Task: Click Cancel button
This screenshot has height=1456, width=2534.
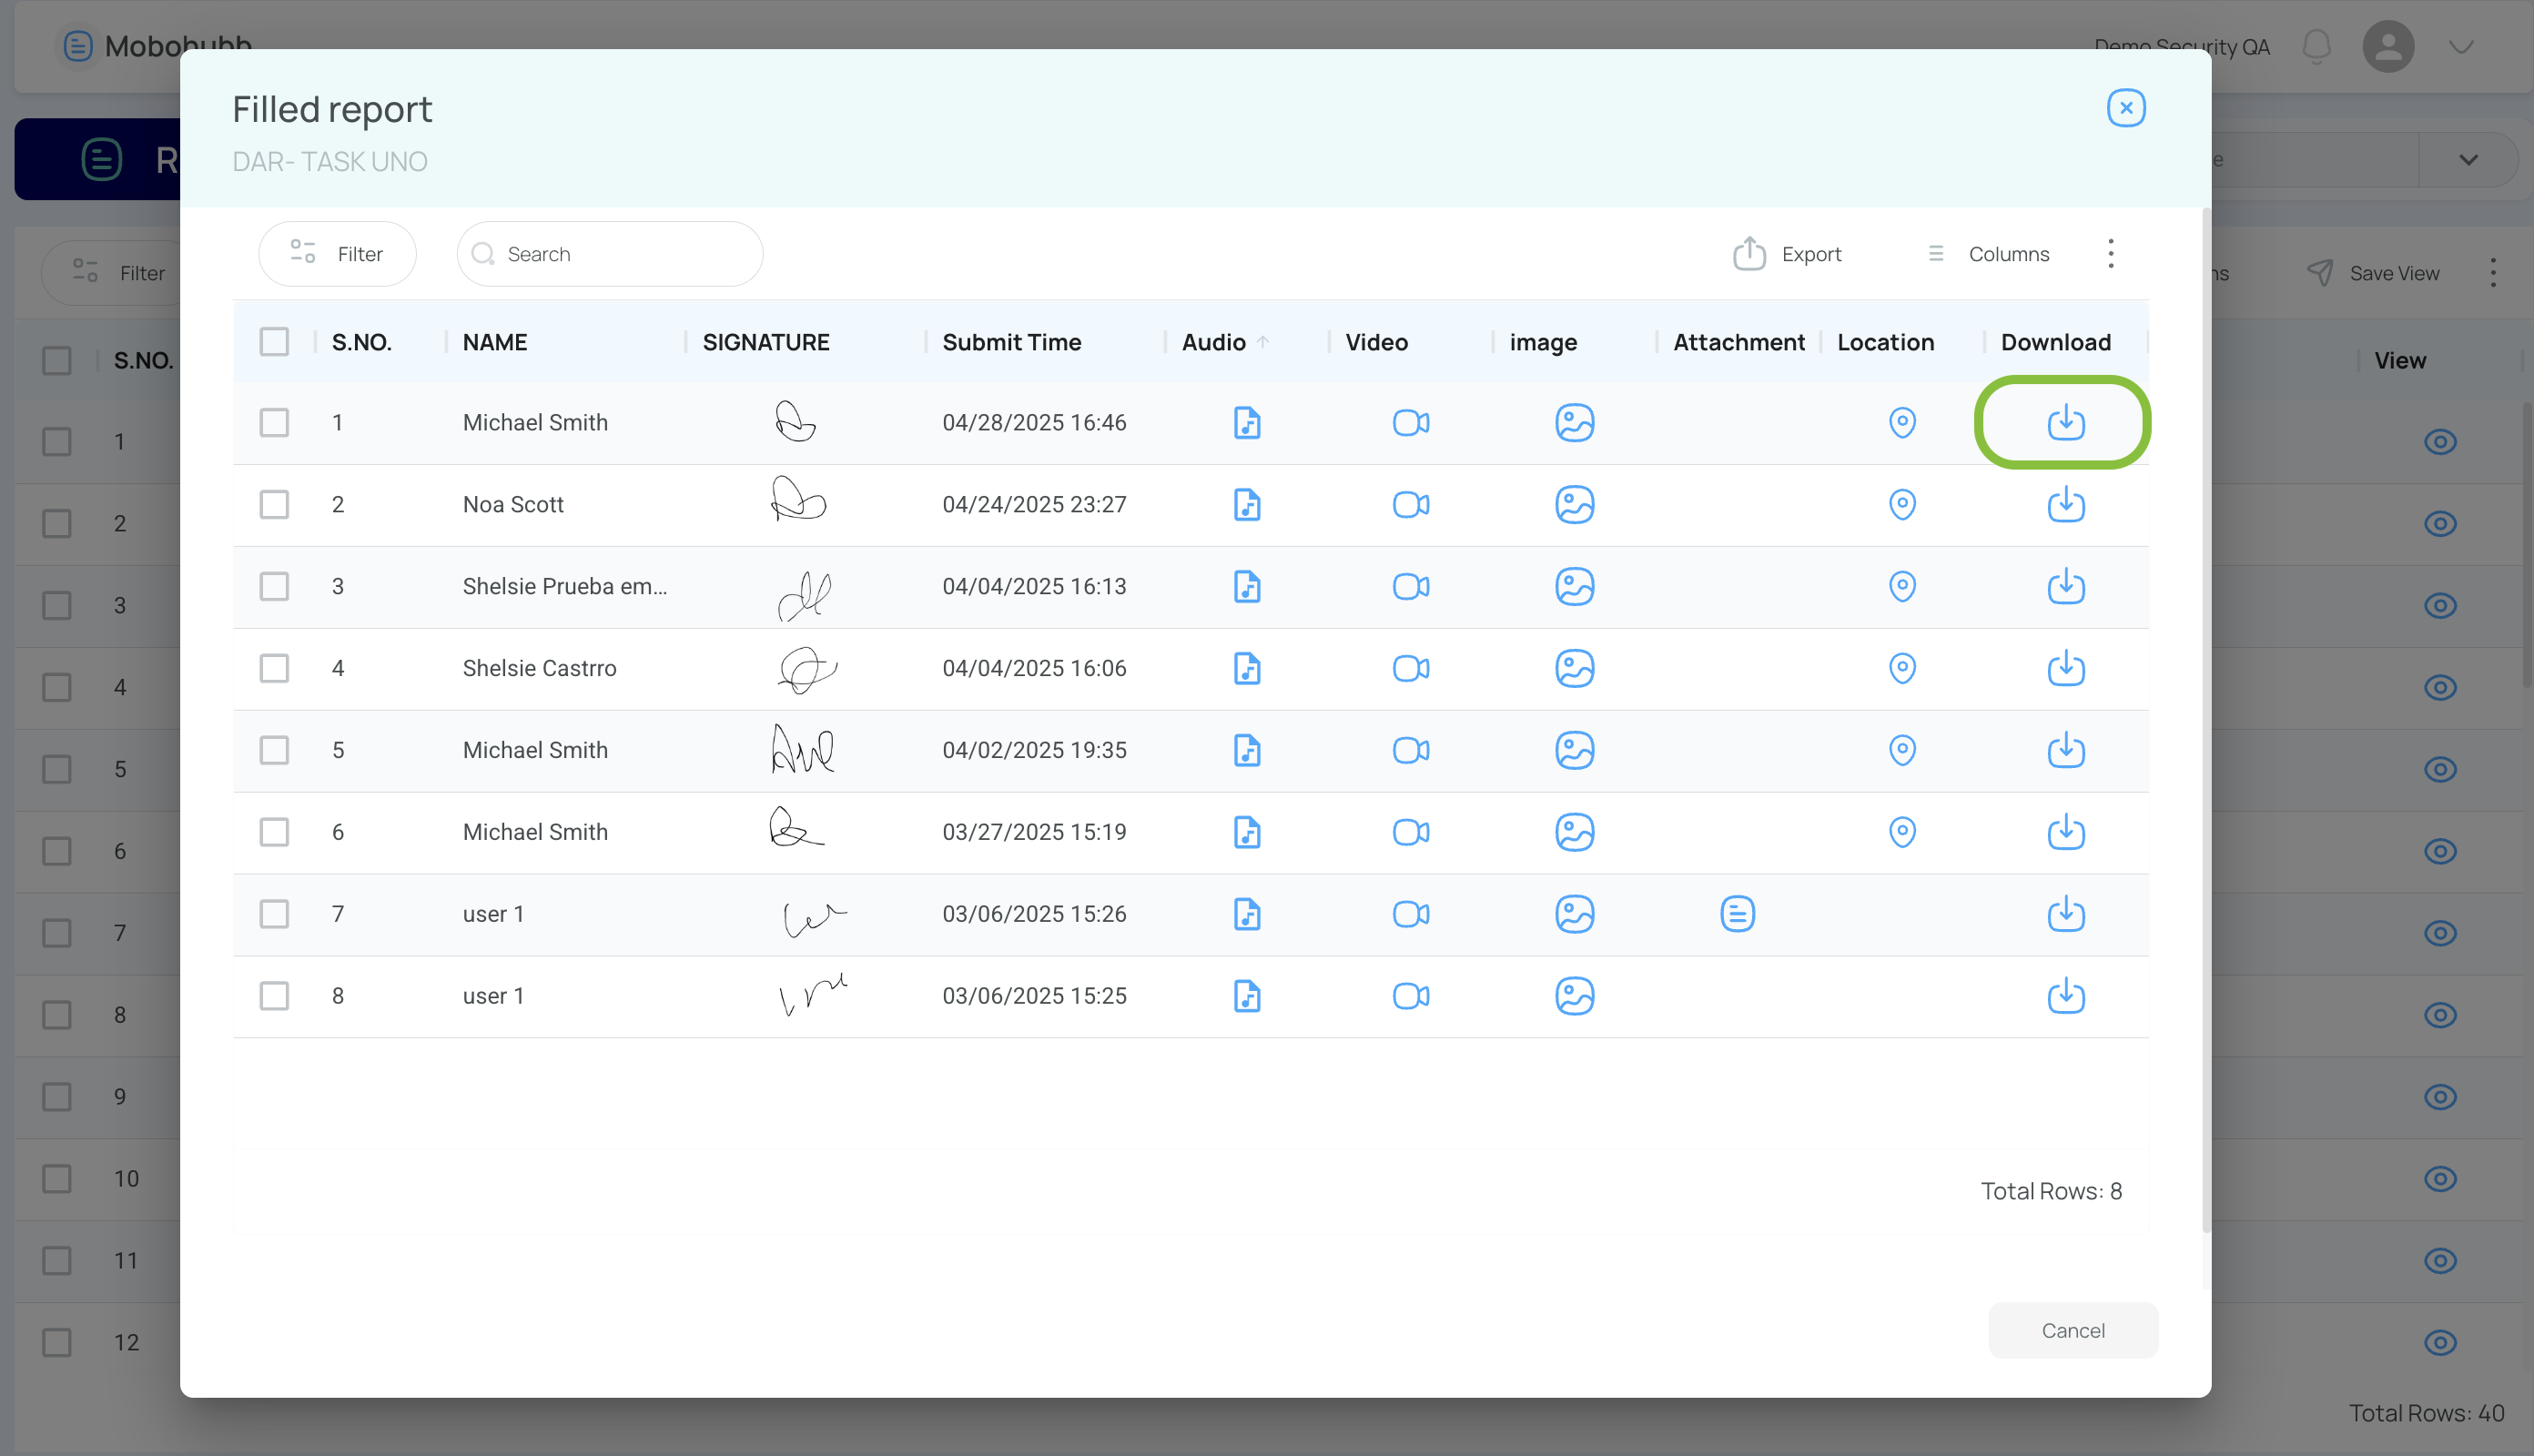Action: (x=2072, y=1331)
